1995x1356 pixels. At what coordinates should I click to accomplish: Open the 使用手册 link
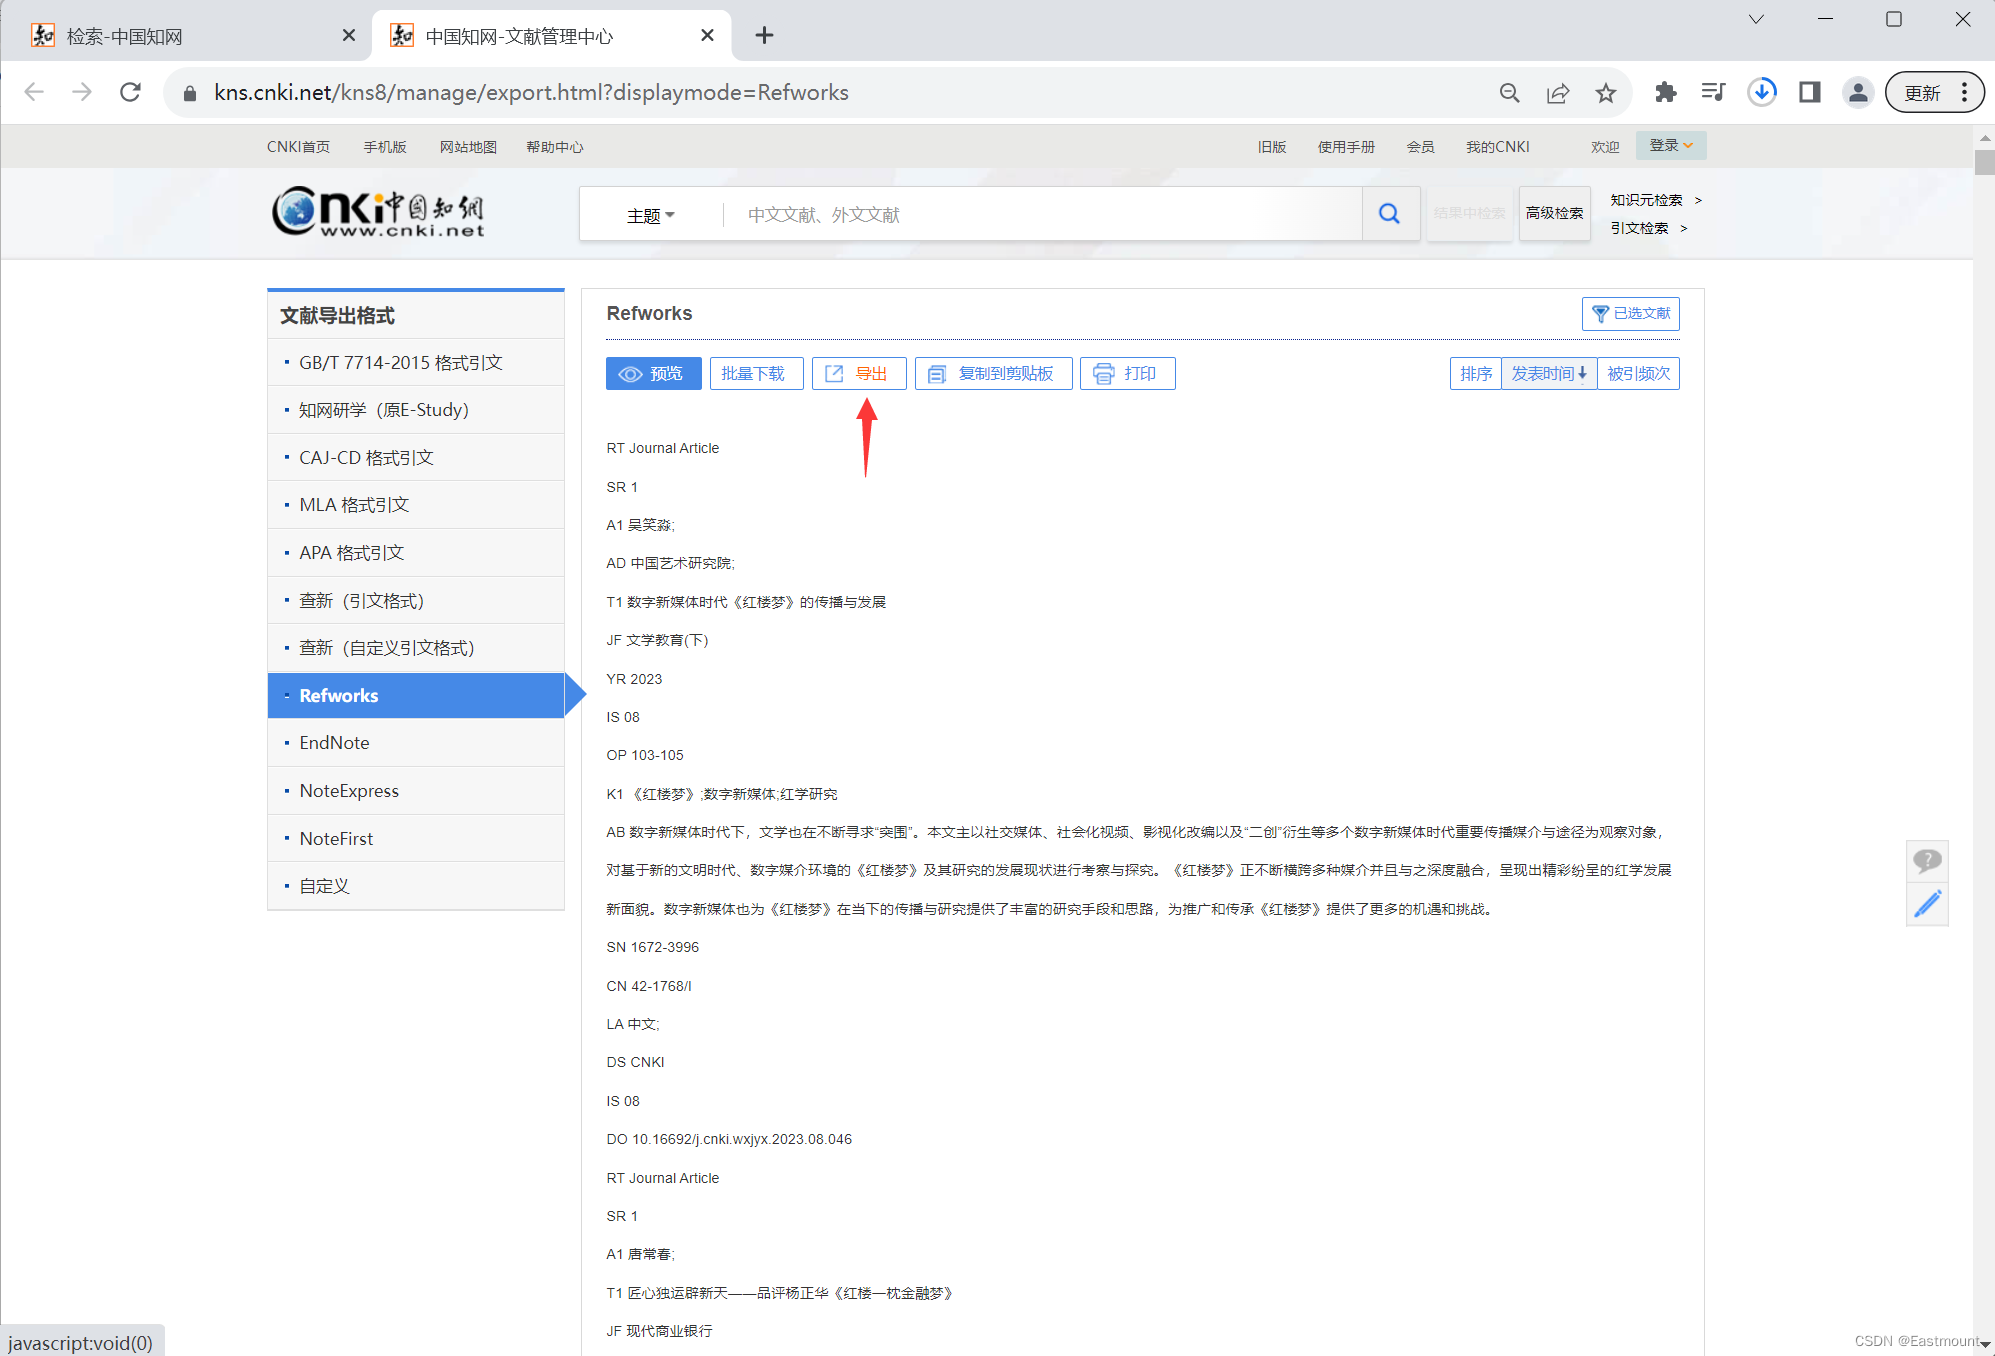[x=1346, y=147]
